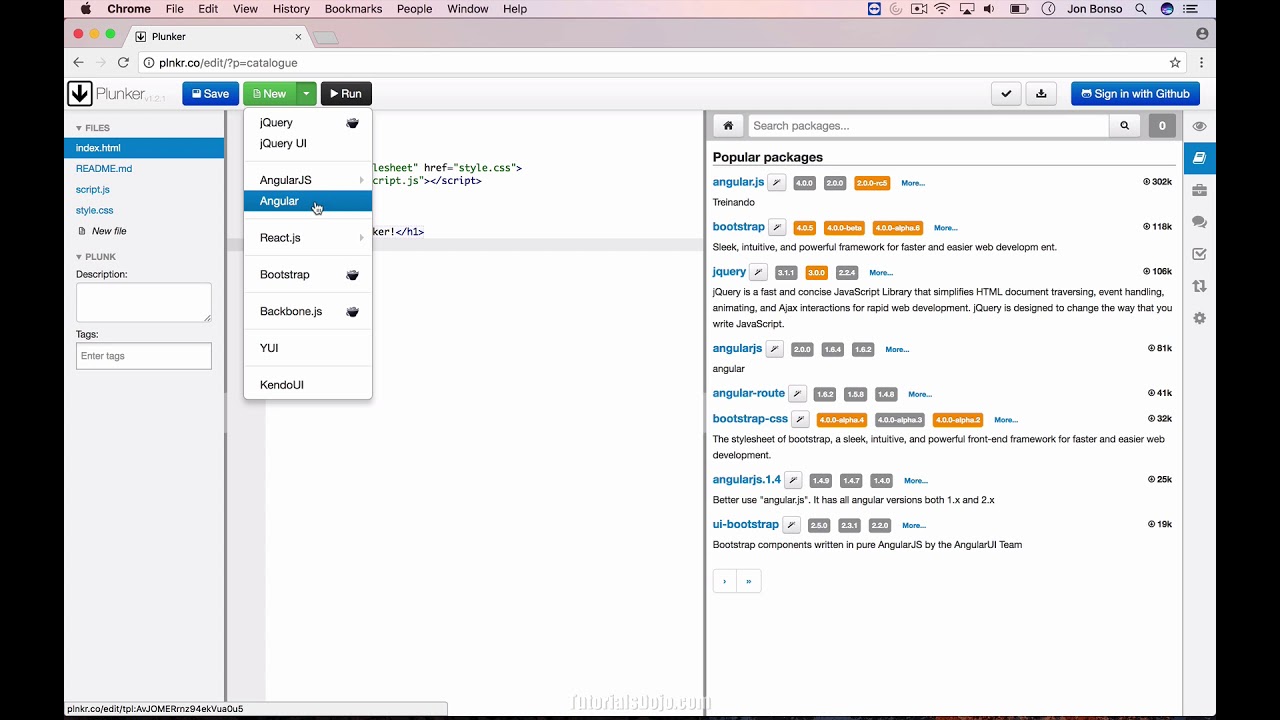
Task: Click the package count 0 badge
Action: (1161, 126)
